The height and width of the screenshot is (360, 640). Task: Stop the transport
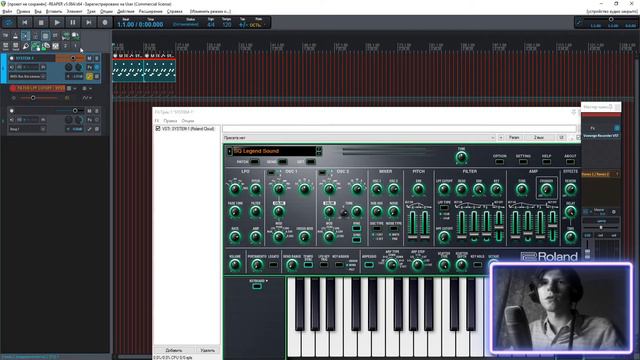(x=41, y=22)
